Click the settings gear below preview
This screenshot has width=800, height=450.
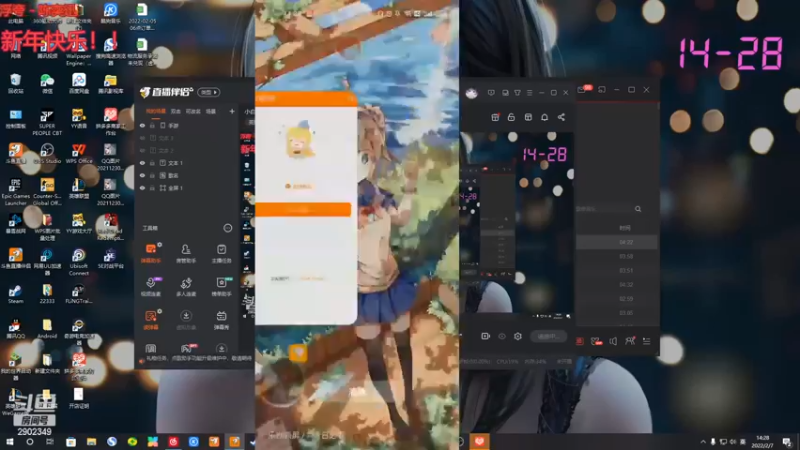point(518,336)
